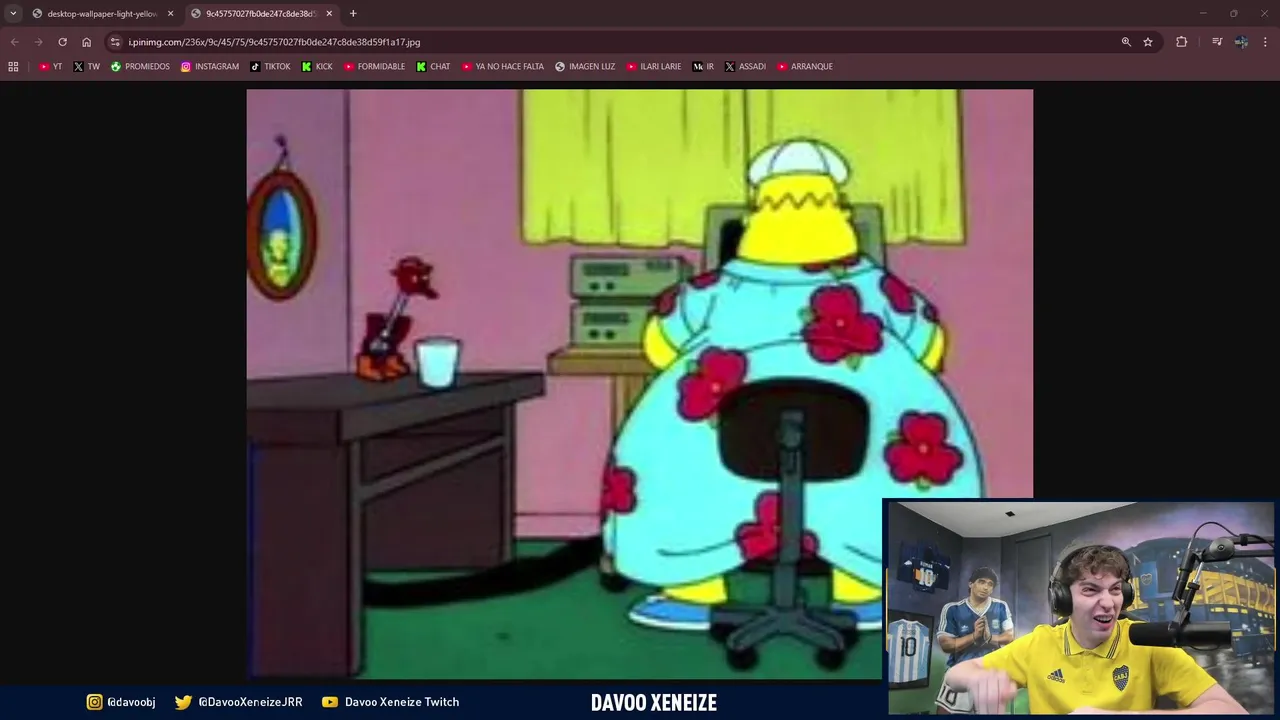Open the ASSADI bookmark
The height and width of the screenshot is (720, 1280).
click(745, 67)
